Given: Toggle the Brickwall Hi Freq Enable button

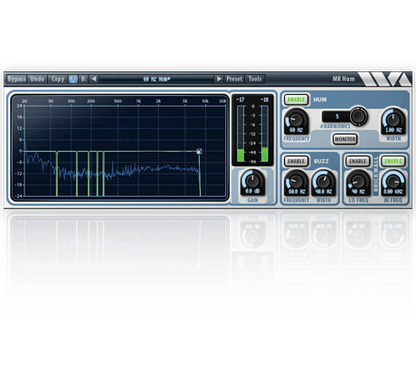Looking at the screenshot, I should coord(393,161).
